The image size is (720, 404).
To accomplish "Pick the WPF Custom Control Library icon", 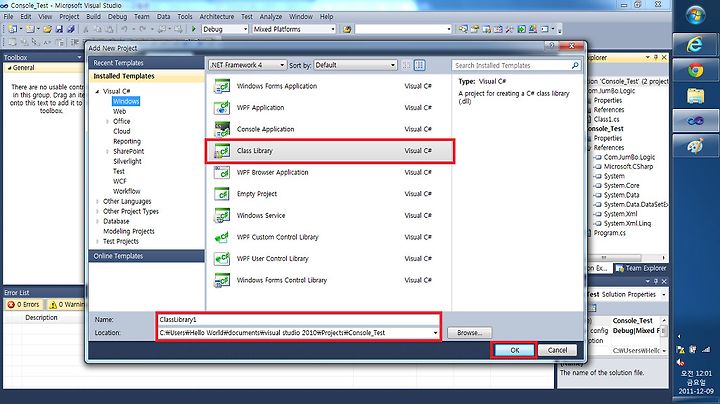I will coord(222,237).
